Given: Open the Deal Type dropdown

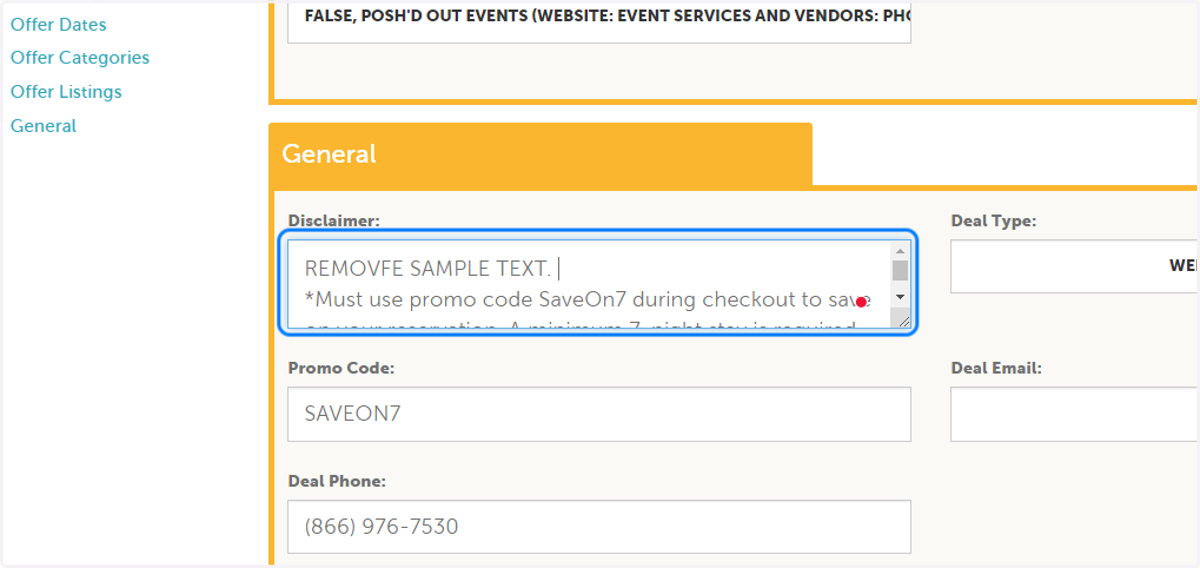Looking at the screenshot, I should (x=1075, y=266).
